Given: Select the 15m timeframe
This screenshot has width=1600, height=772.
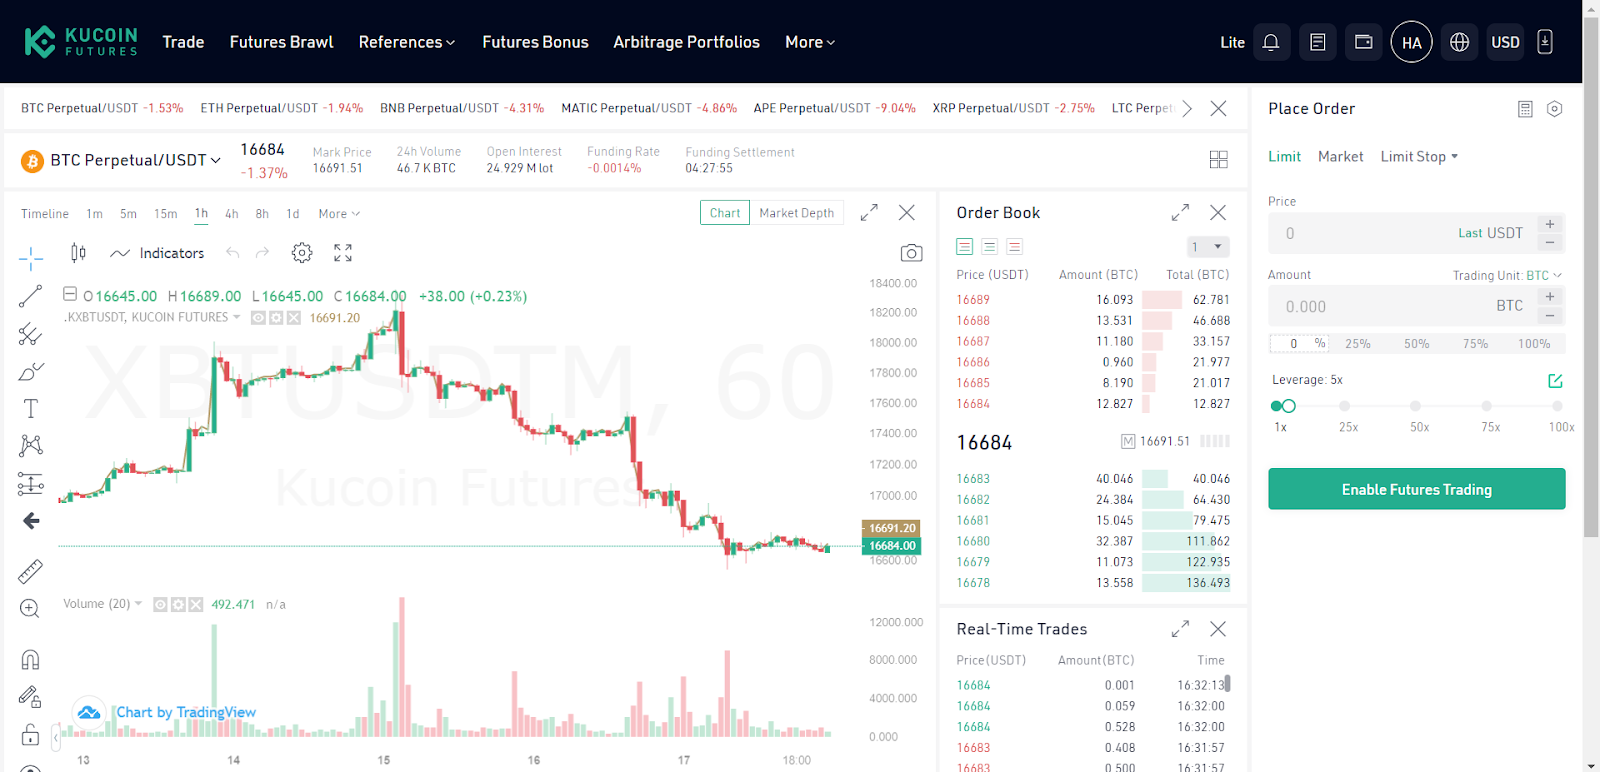Looking at the screenshot, I should [165, 214].
